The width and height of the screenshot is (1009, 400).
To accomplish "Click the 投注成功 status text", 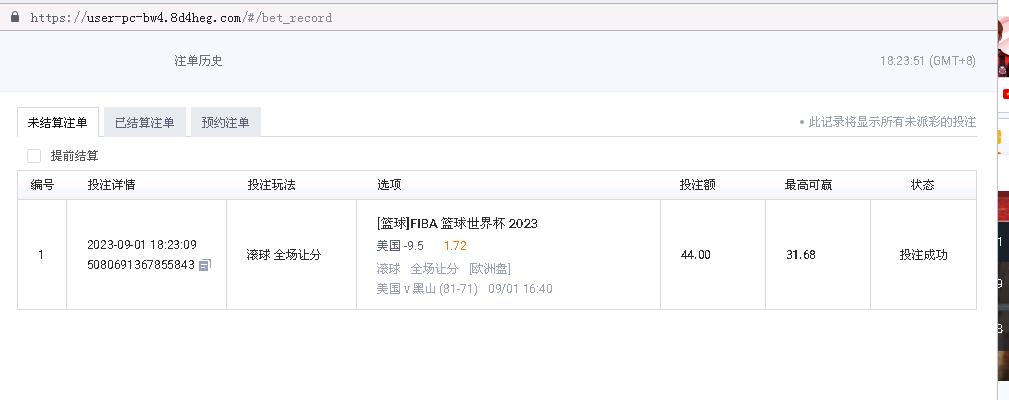I will [923, 255].
